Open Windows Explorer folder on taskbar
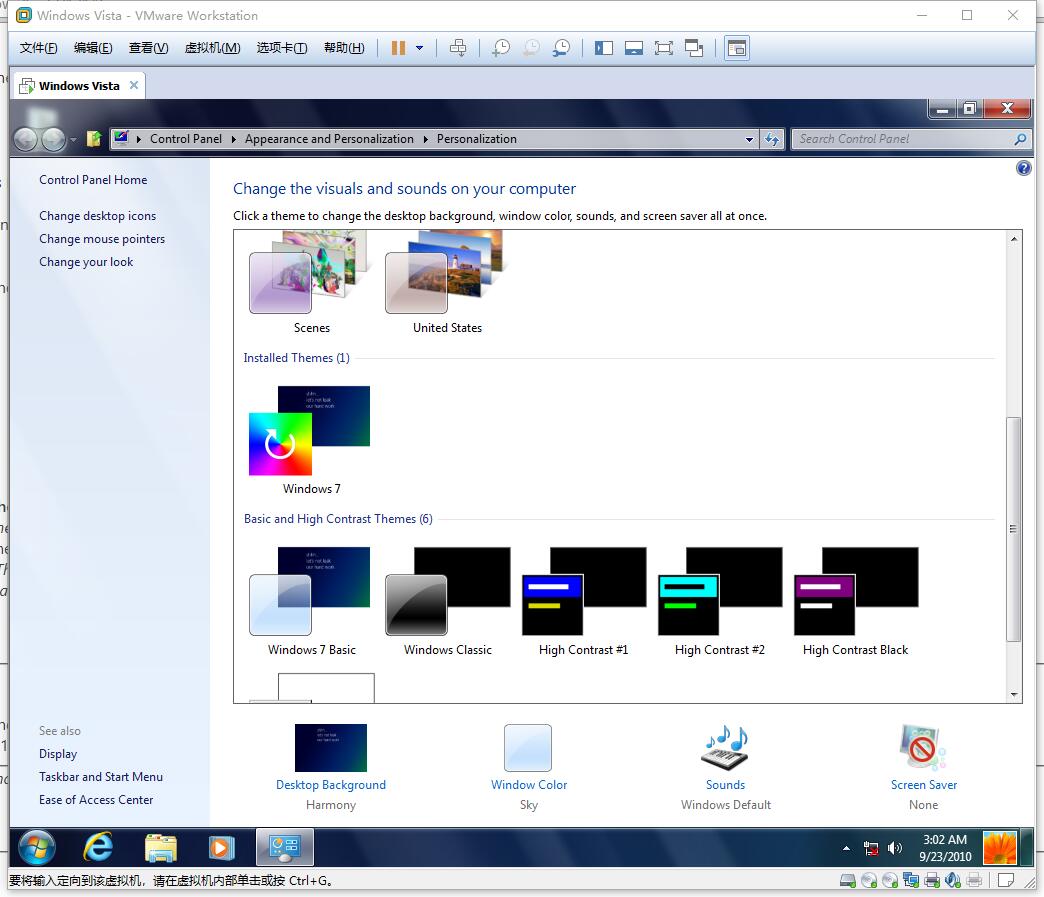The height and width of the screenshot is (897, 1044). [160, 848]
